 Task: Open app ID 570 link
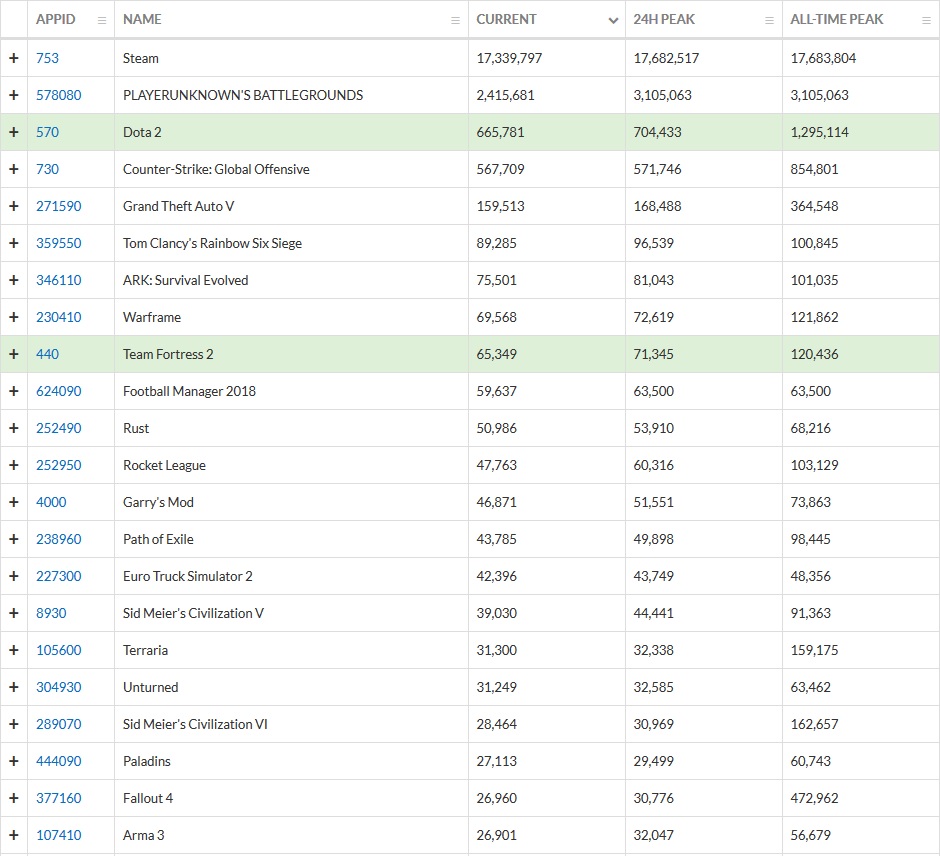(x=47, y=132)
